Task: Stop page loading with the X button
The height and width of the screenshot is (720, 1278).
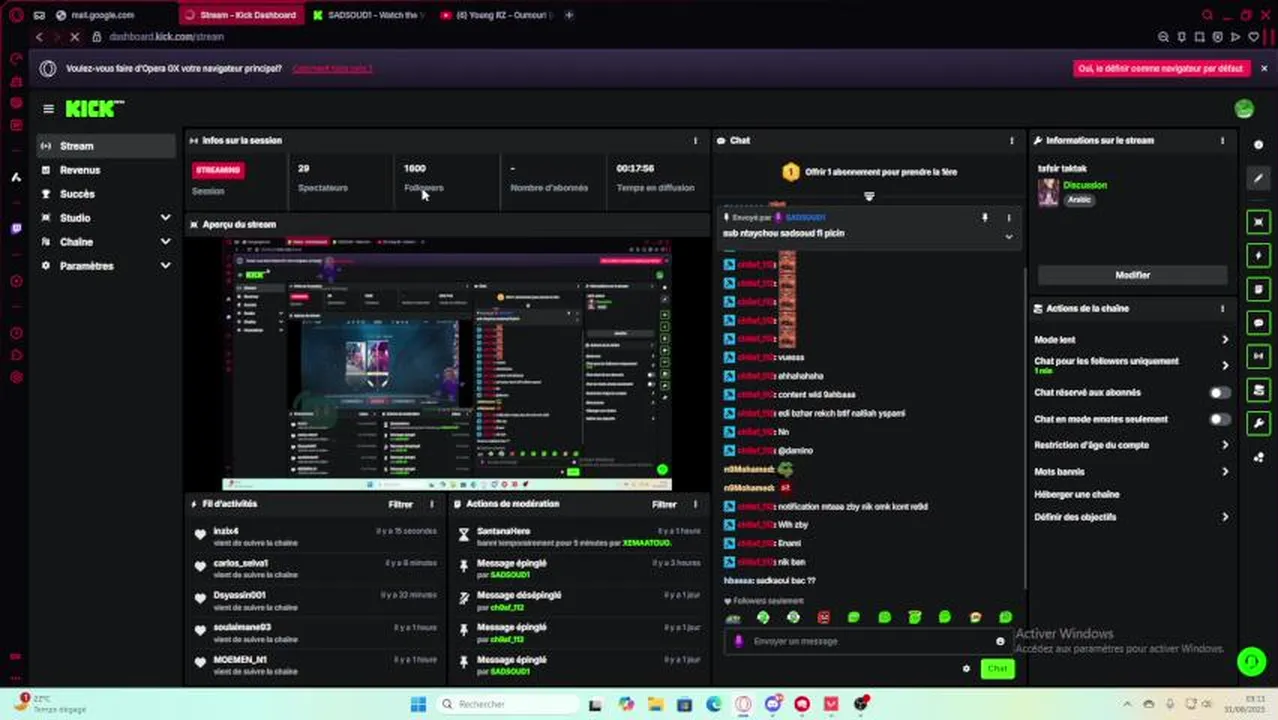Action: pyautogui.click(x=75, y=37)
